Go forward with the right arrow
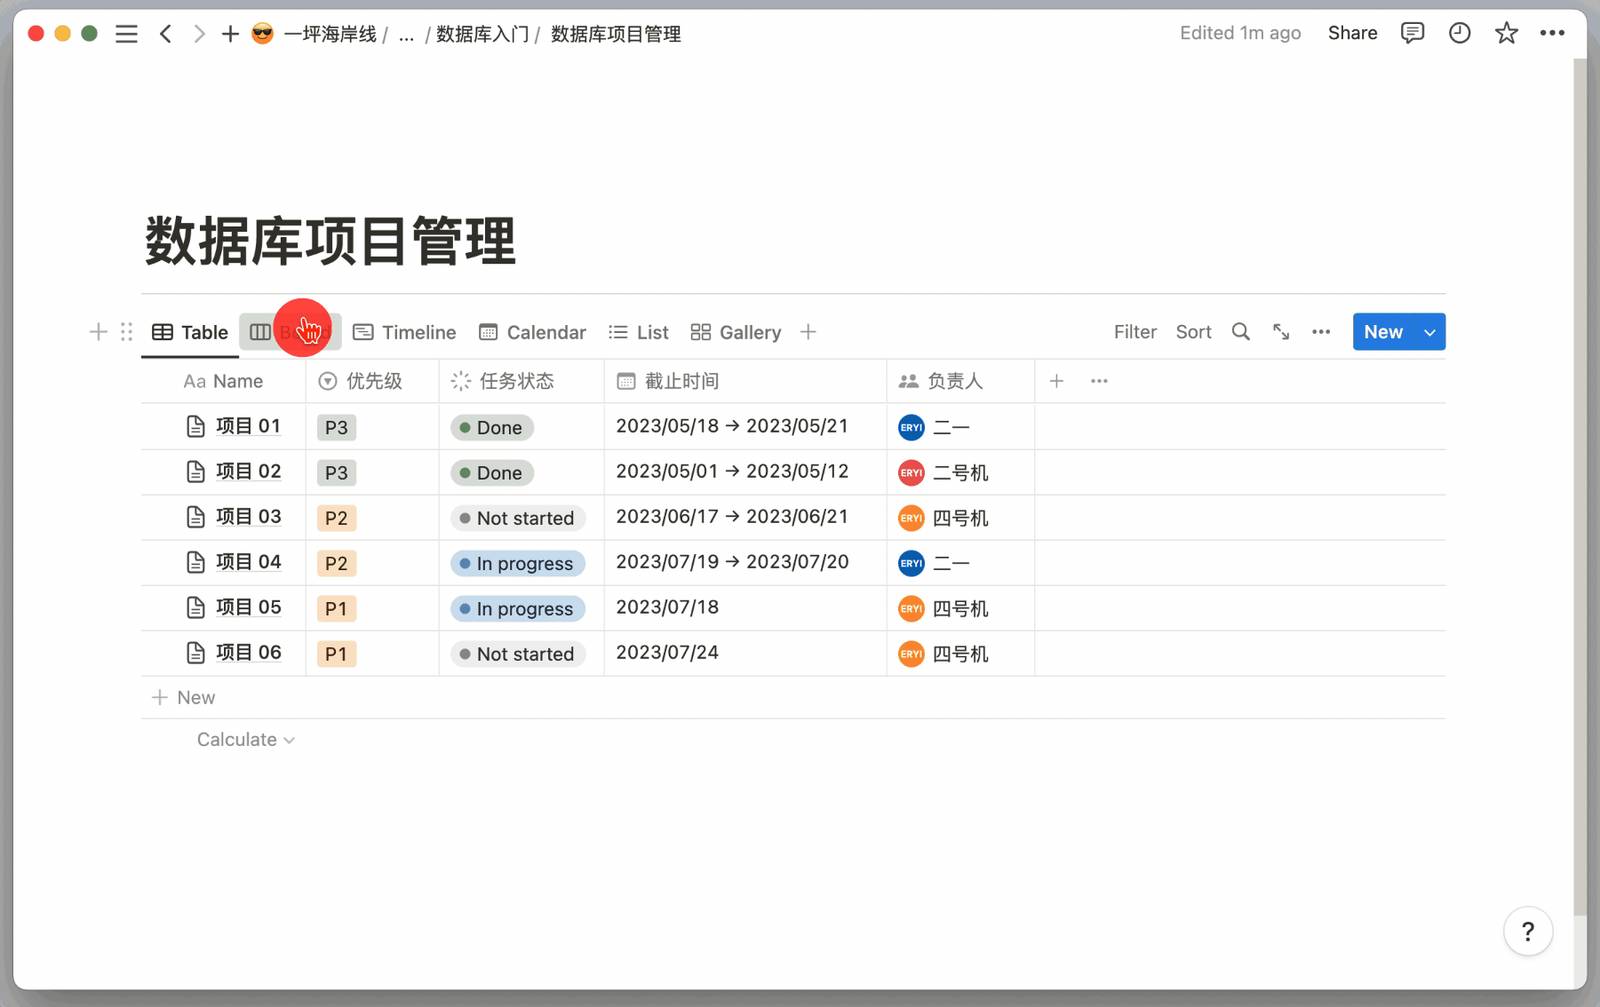The image size is (1600, 1007). coord(199,34)
